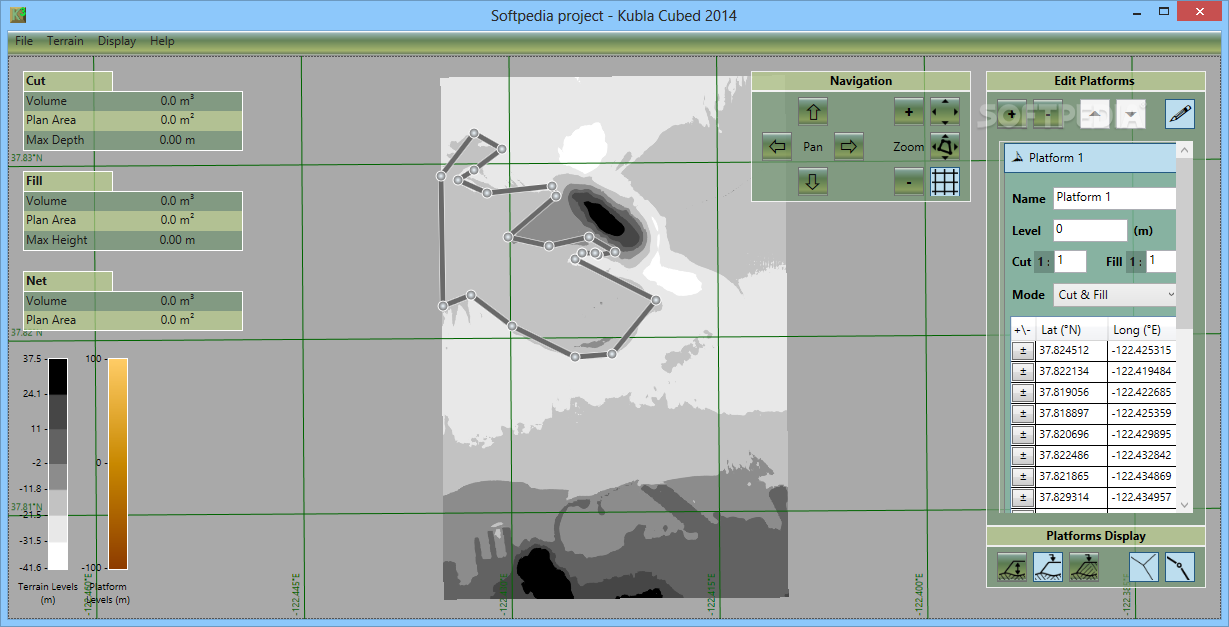
Task: Click the Platforms Display panel title
Action: [x=1095, y=536]
